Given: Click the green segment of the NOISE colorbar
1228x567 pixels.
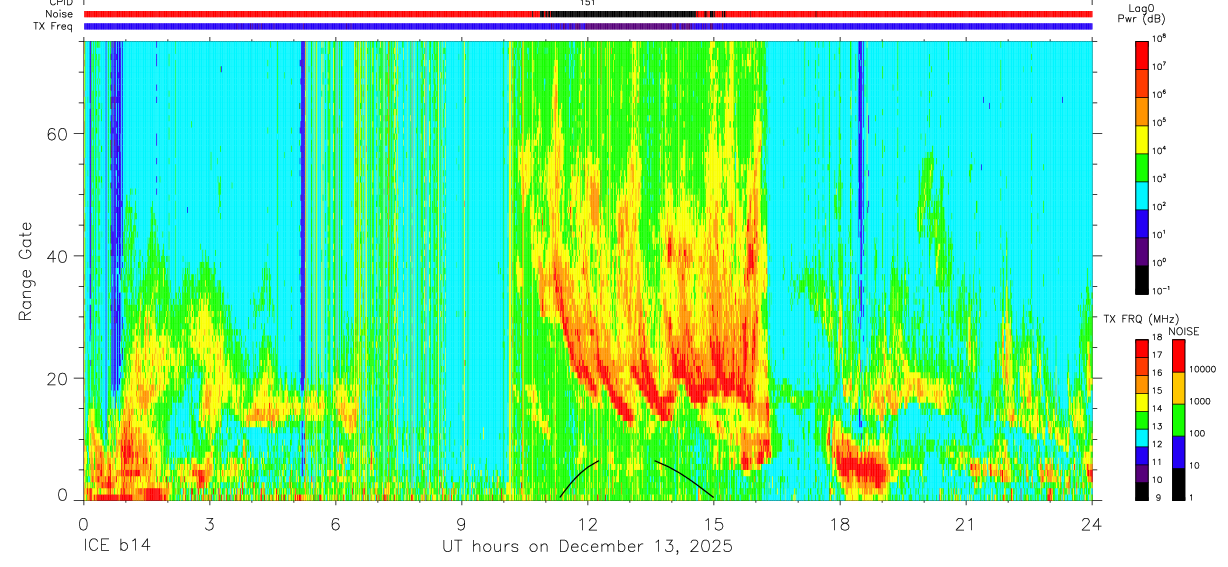Looking at the screenshot, I should click(1178, 420).
